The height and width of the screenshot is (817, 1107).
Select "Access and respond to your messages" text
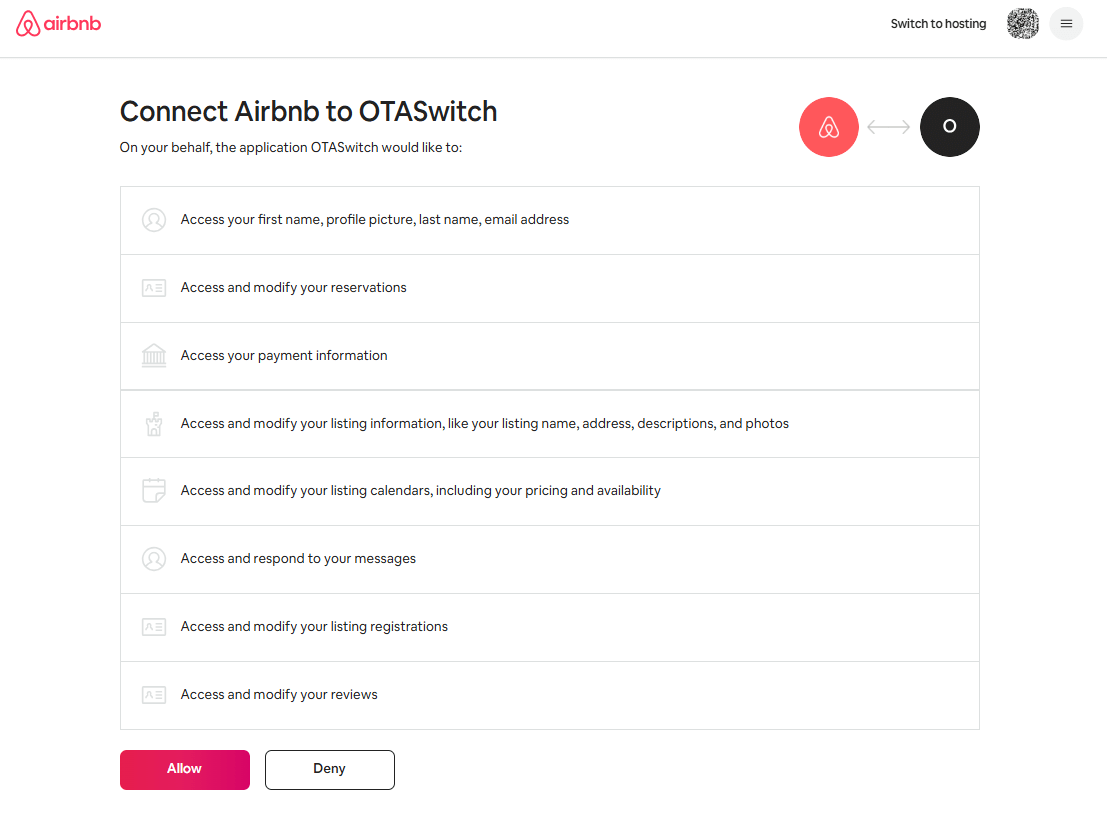pos(298,559)
